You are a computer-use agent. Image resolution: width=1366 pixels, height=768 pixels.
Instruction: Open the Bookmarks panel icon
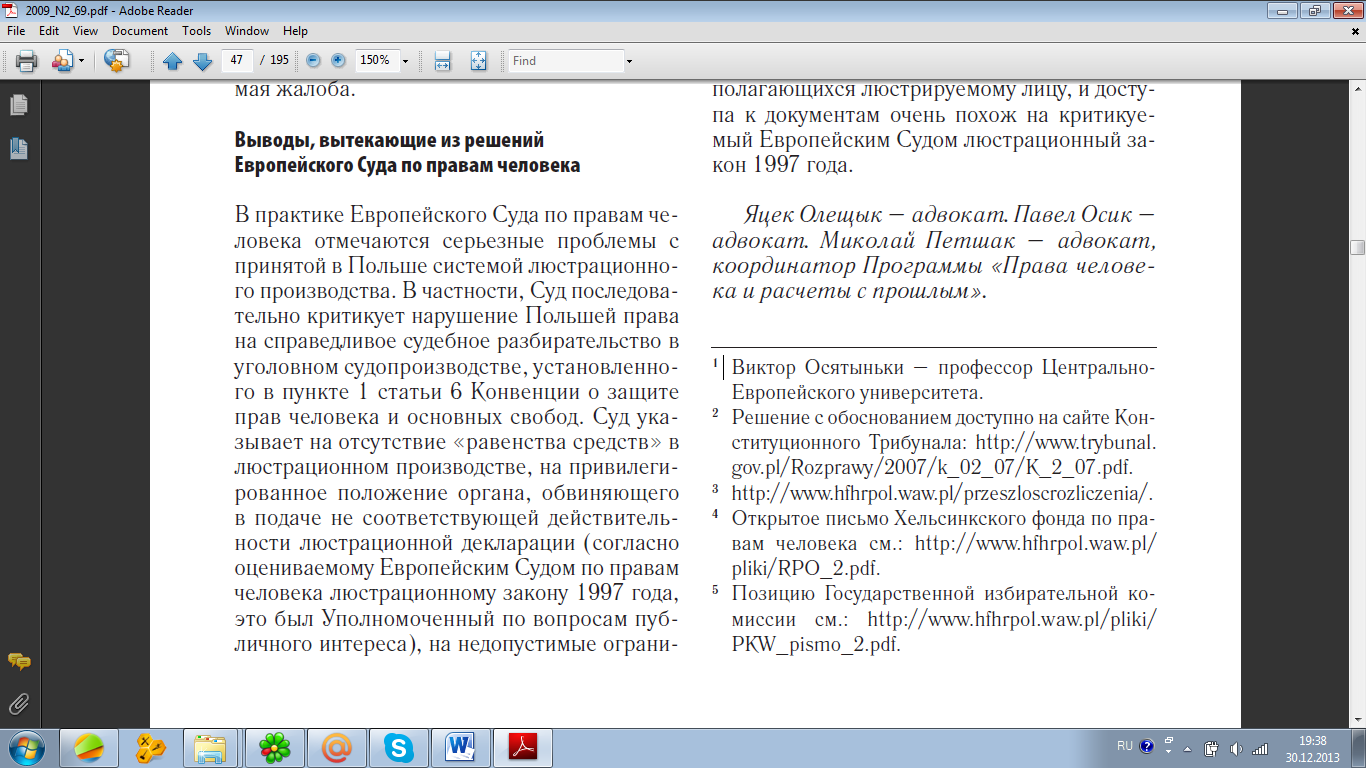(18, 149)
